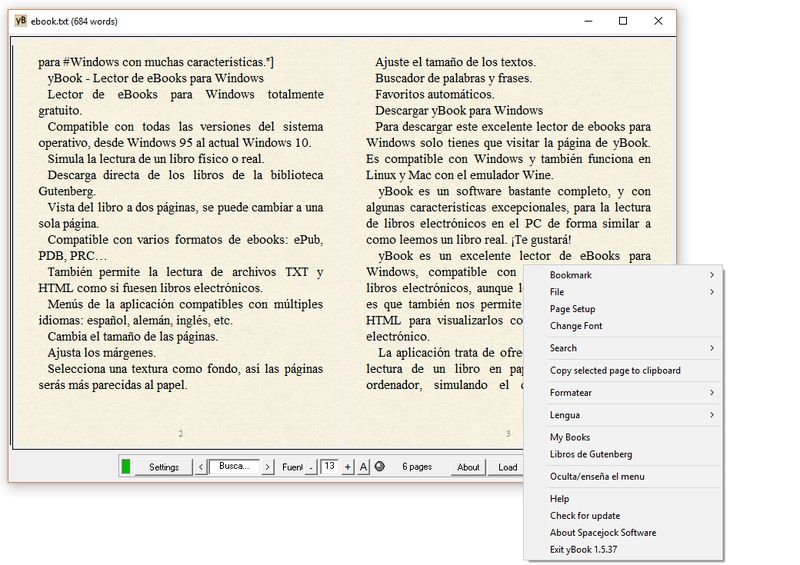
Task: Decrease font size with the minus button
Action: pyautogui.click(x=311, y=468)
